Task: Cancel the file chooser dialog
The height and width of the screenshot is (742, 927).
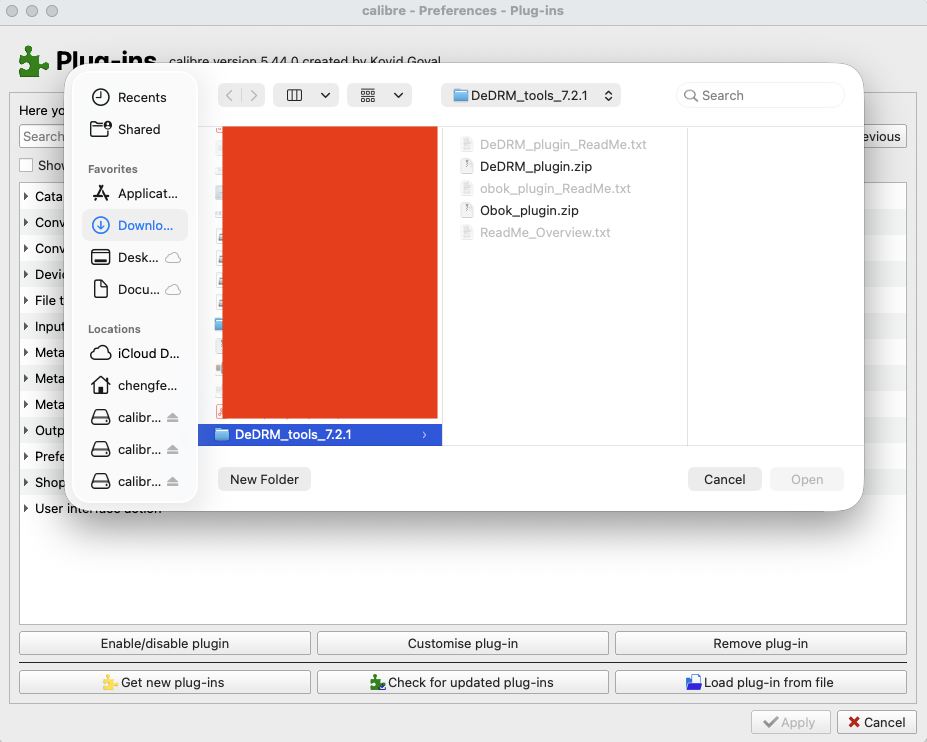Action: tap(724, 479)
